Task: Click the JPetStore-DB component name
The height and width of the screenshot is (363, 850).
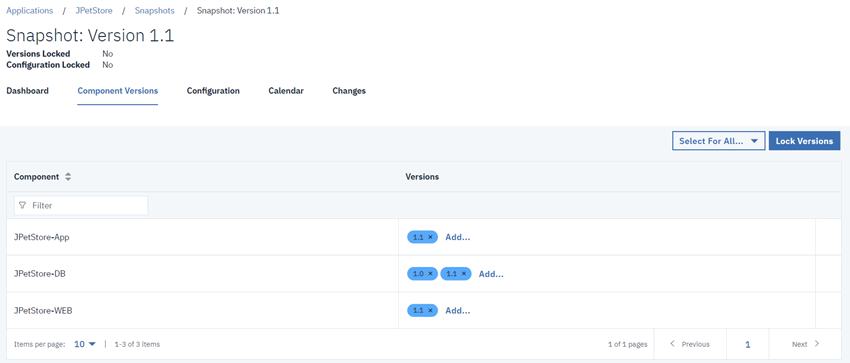Action: 40,274
